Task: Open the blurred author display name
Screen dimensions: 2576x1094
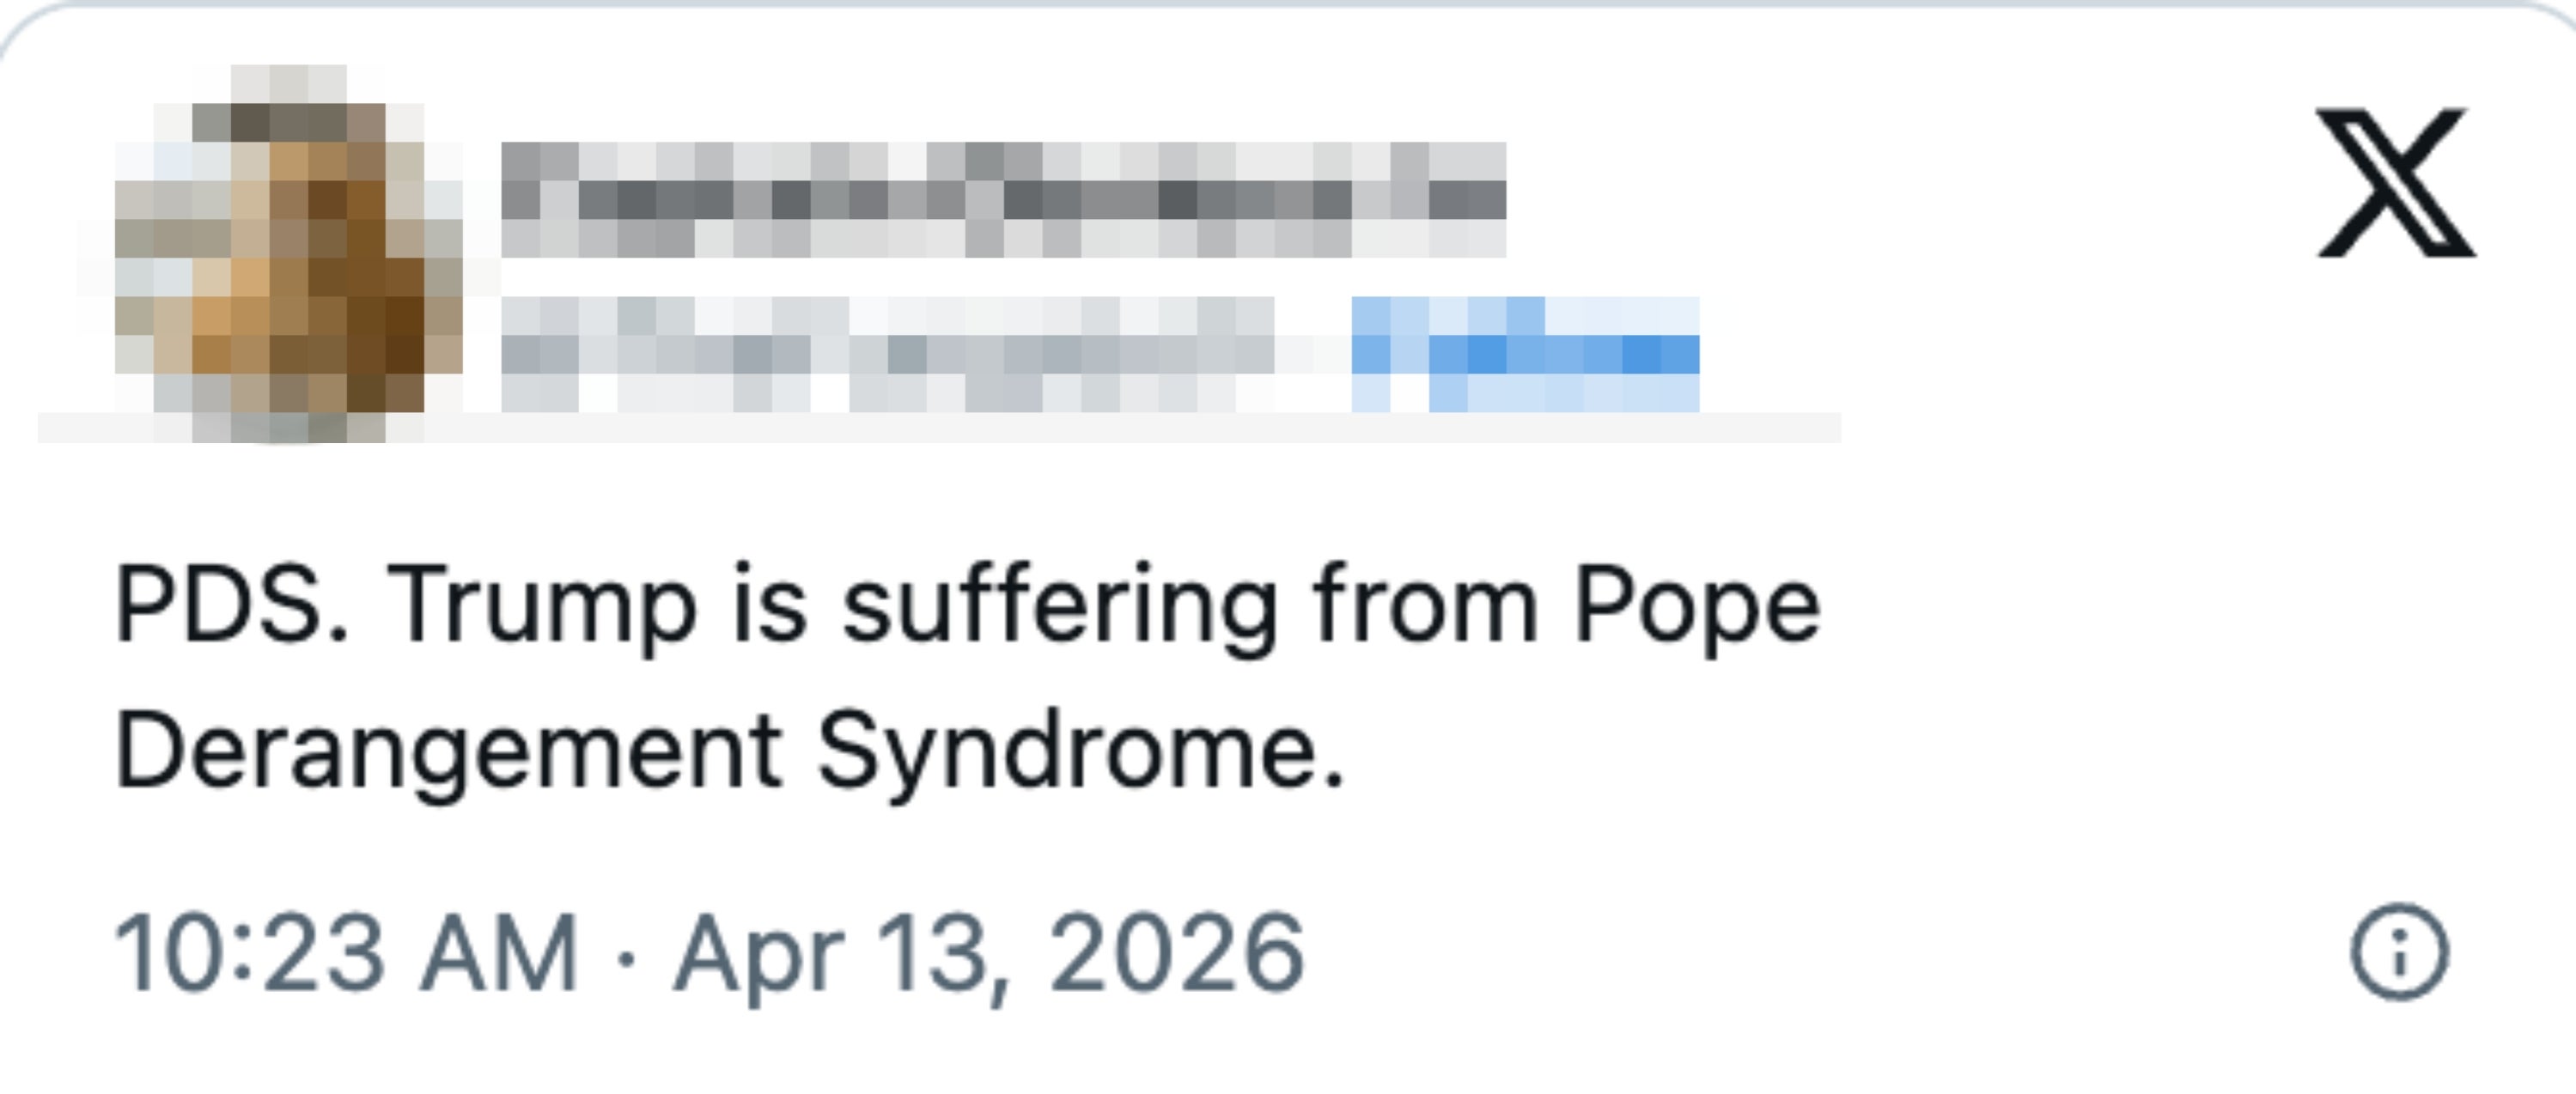Action: pos(1002,199)
